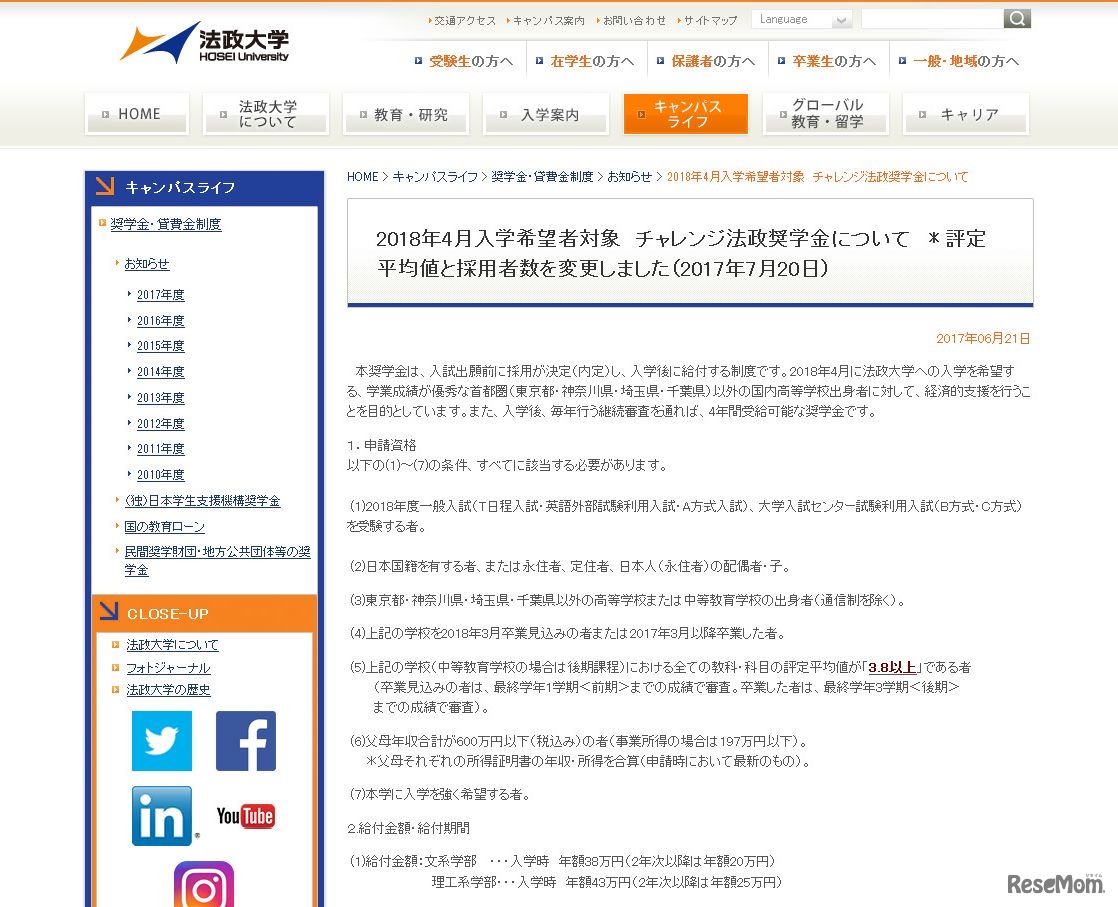Open 法政大学について CLOSE-UP link
This screenshot has width=1118, height=907.
[x=173, y=645]
